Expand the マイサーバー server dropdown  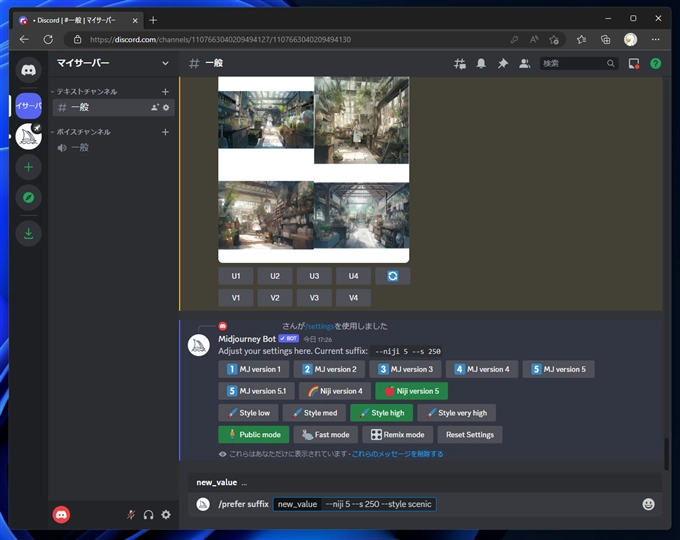click(x=165, y=63)
